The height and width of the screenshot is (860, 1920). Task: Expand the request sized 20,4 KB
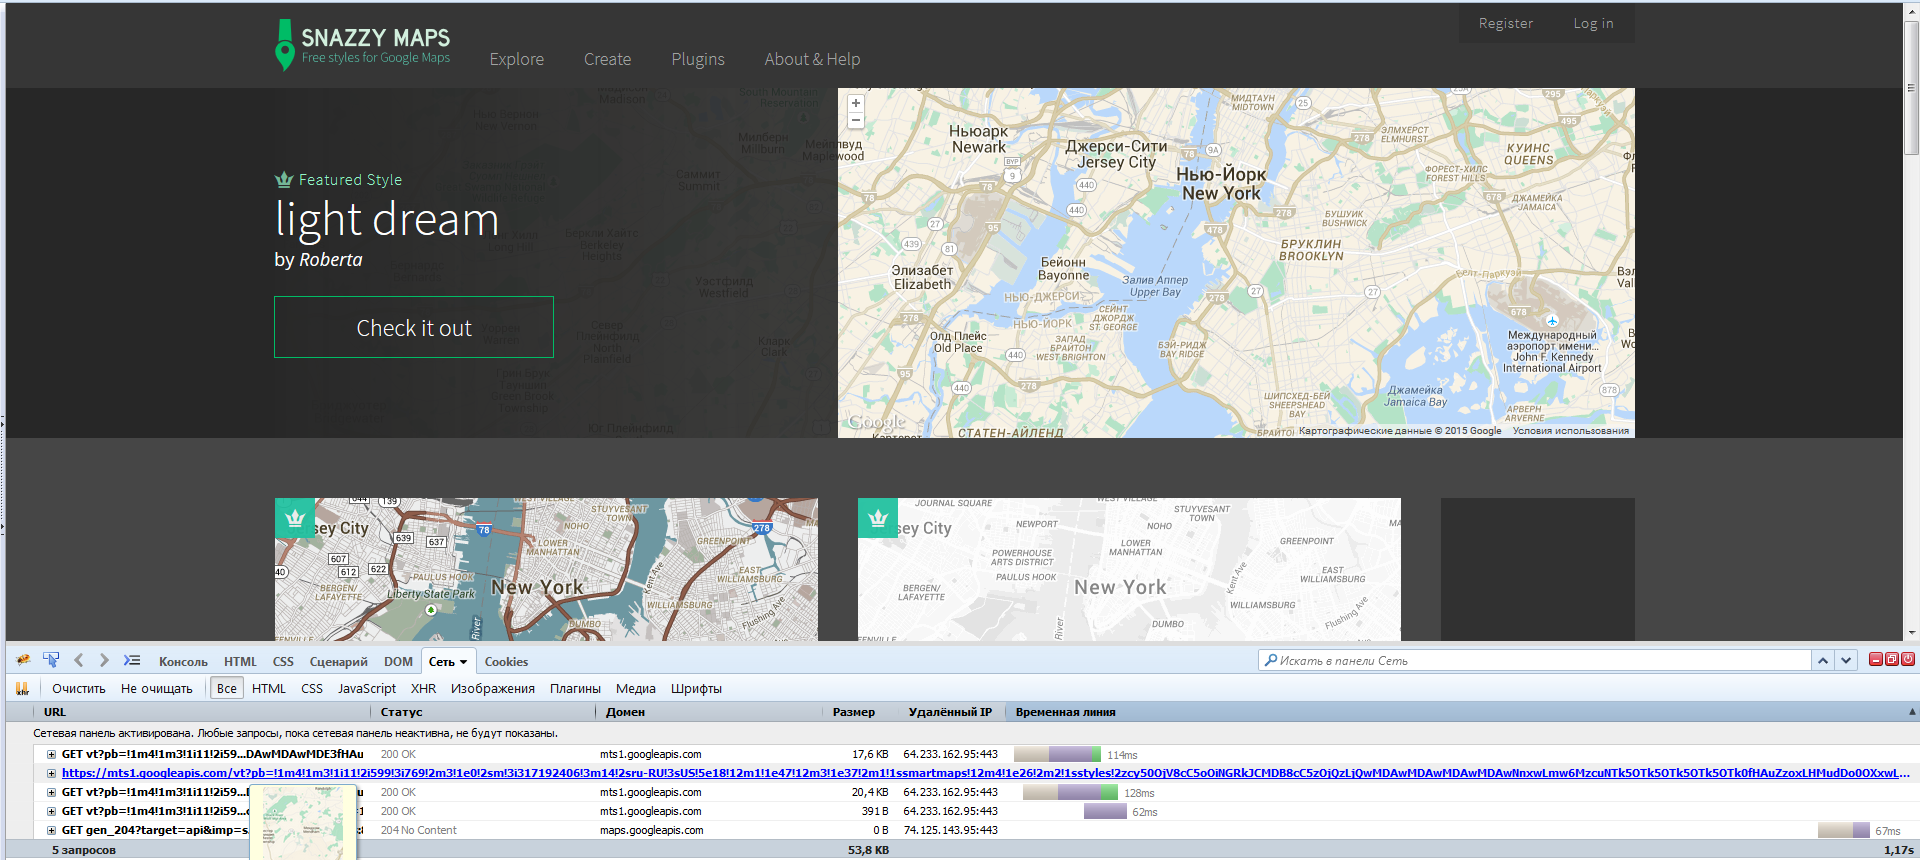click(51, 792)
